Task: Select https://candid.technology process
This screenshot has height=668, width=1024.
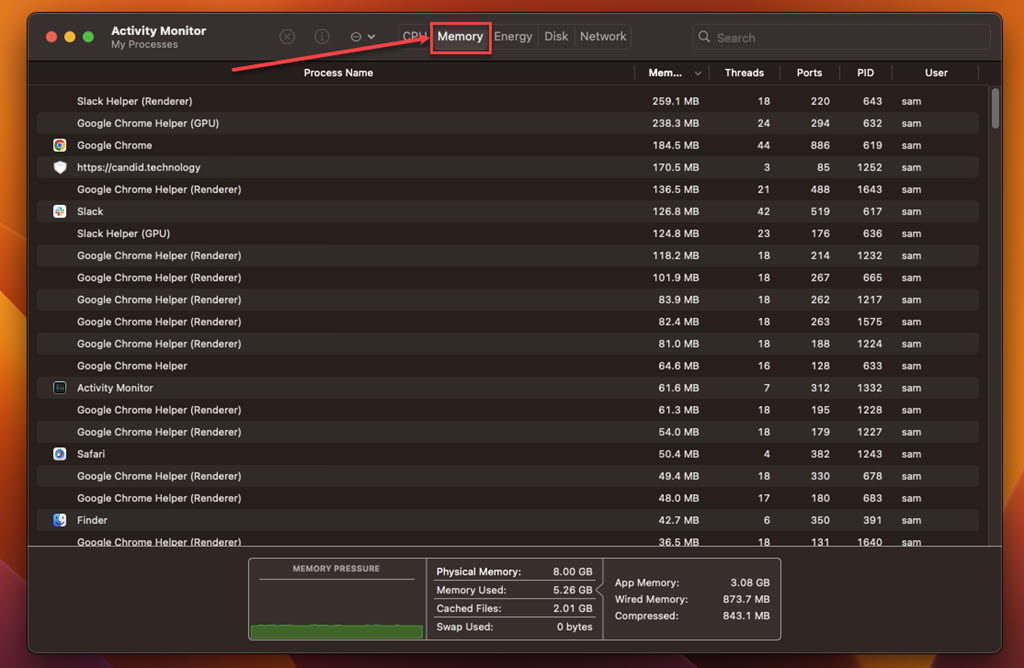Action: [138, 167]
